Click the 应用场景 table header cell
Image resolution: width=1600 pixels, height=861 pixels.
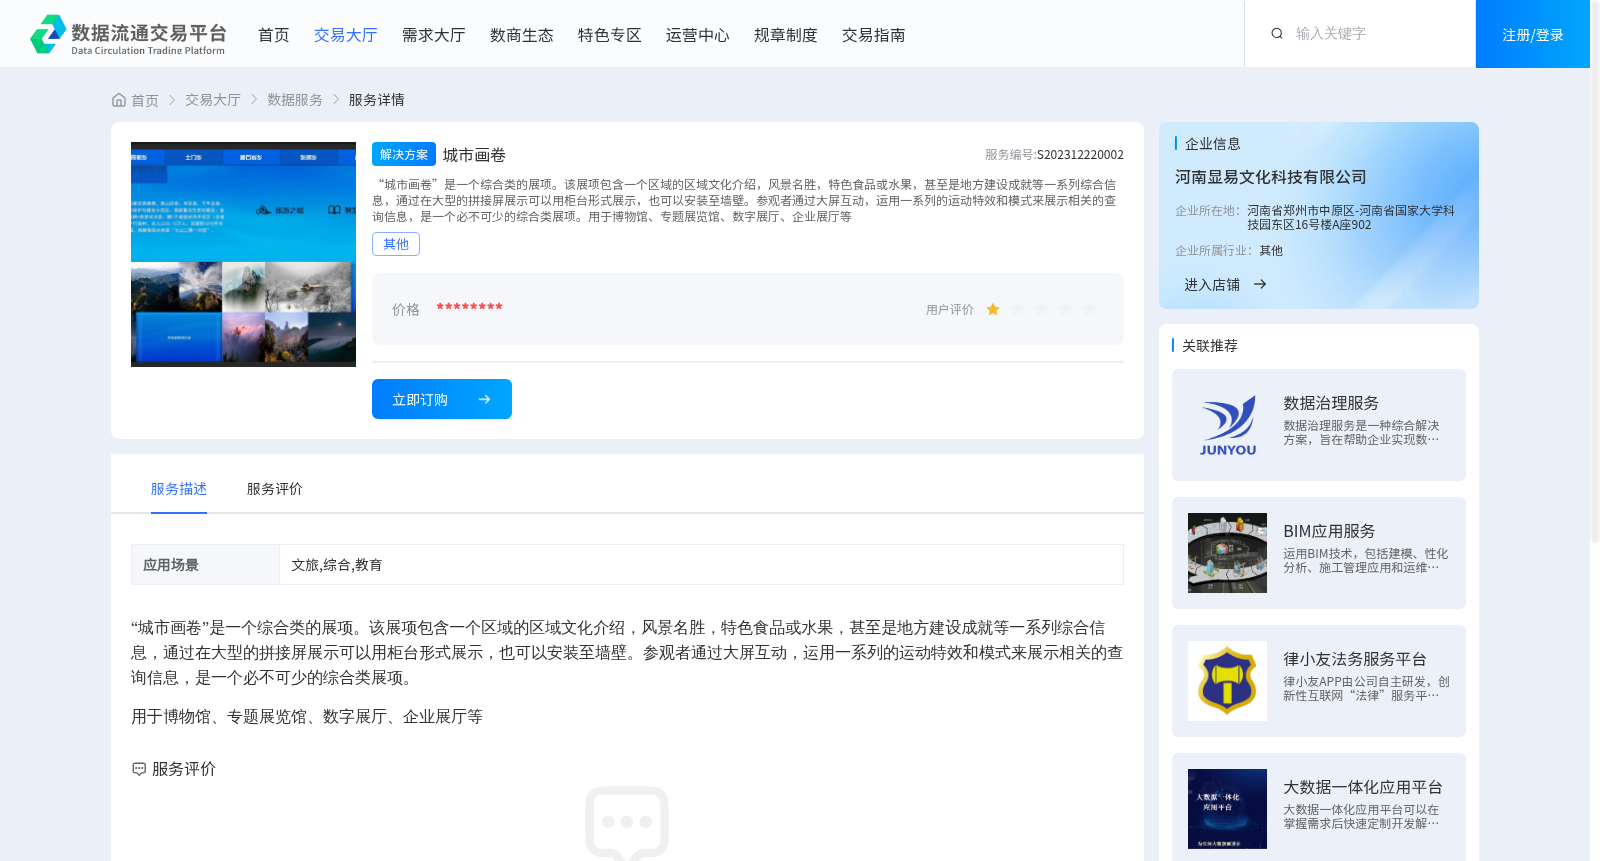click(205, 565)
